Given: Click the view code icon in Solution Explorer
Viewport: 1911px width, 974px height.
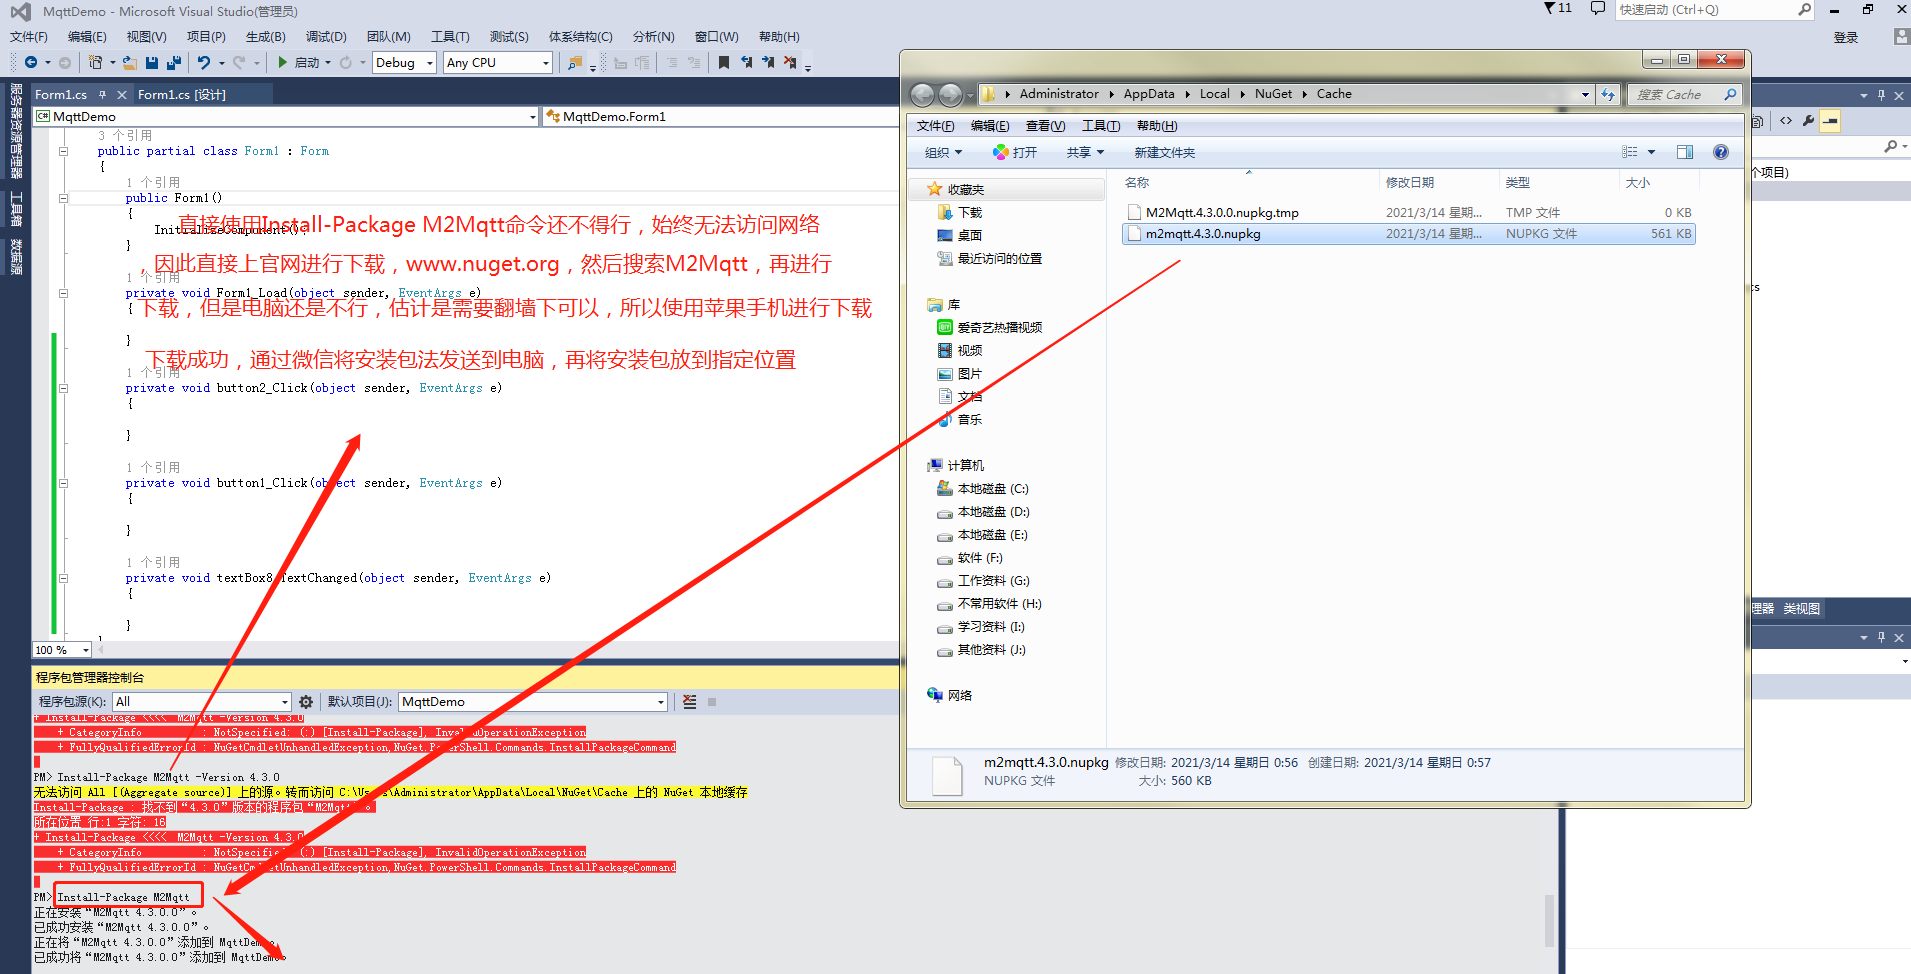Looking at the screenshot, I should [1786, 121].
